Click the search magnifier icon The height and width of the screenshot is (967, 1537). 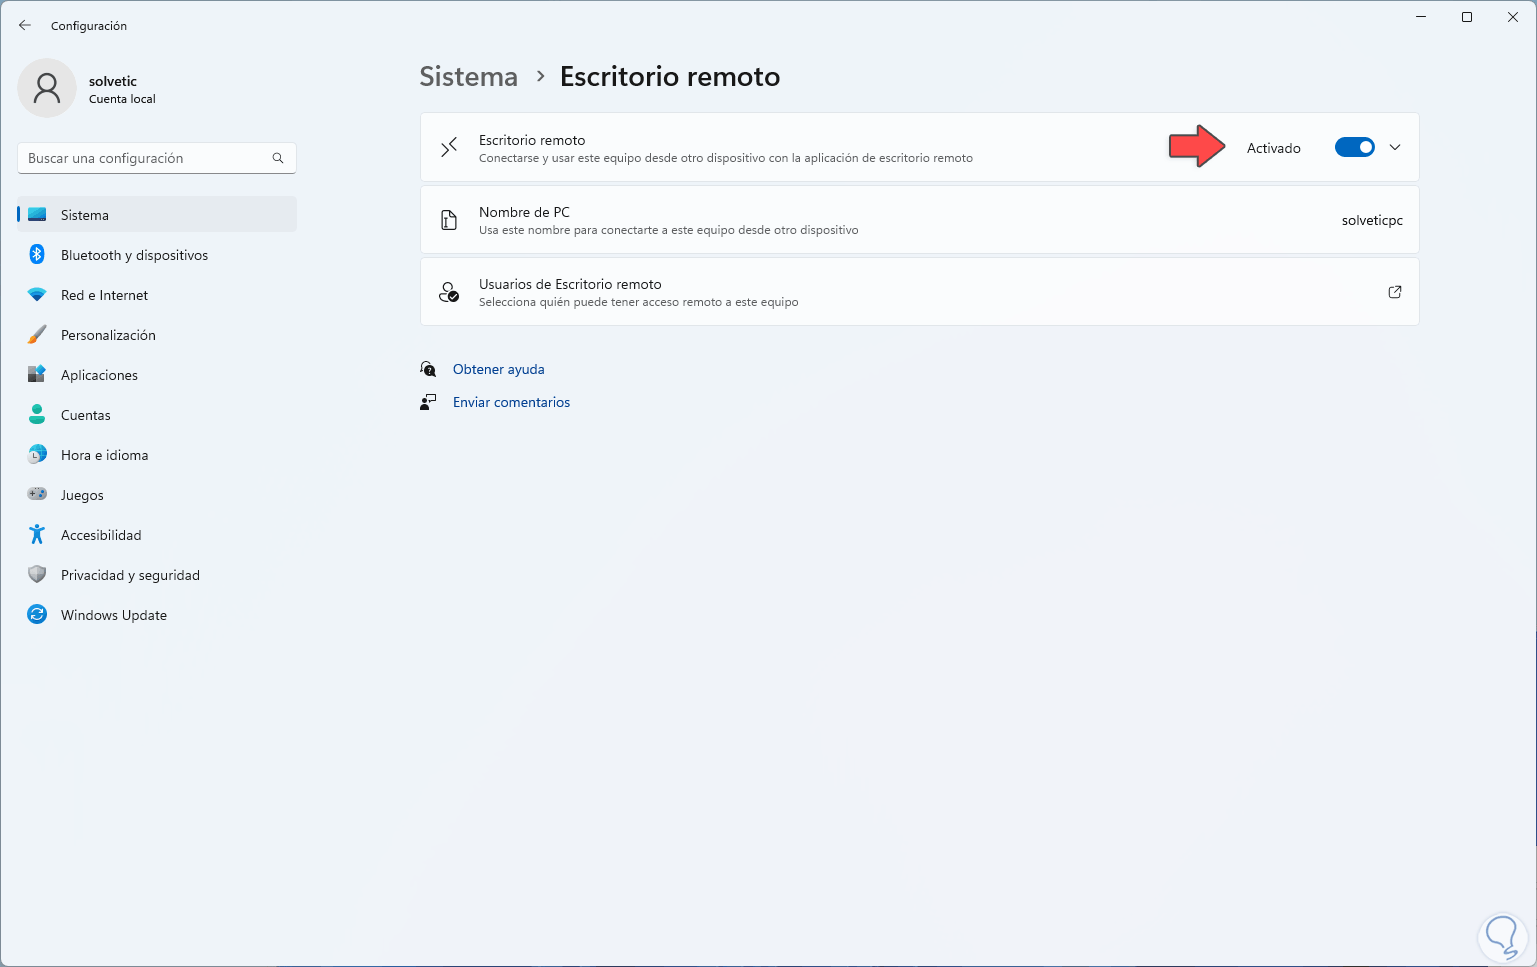[278, 158]
